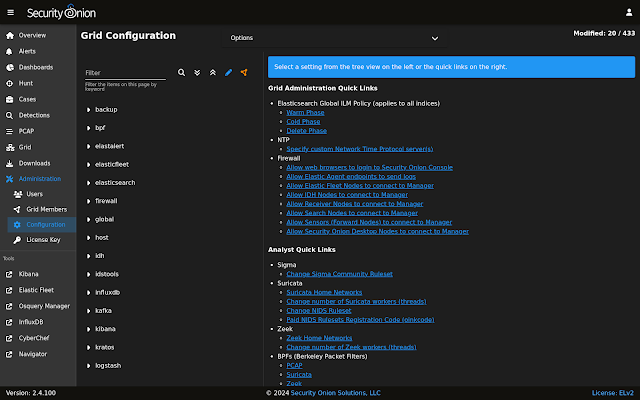Collapse the Administration sidebar section
The image size is (640, 400).
click(x=38, y=178)
